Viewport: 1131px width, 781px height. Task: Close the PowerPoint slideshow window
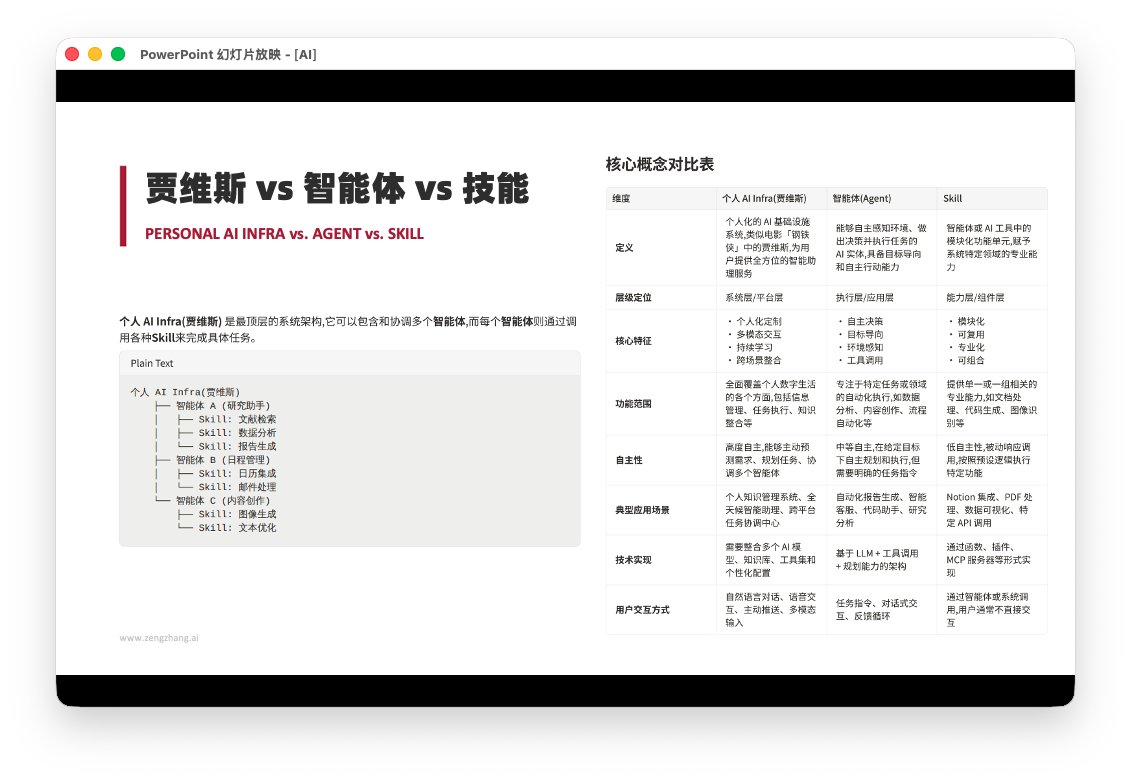72,54
